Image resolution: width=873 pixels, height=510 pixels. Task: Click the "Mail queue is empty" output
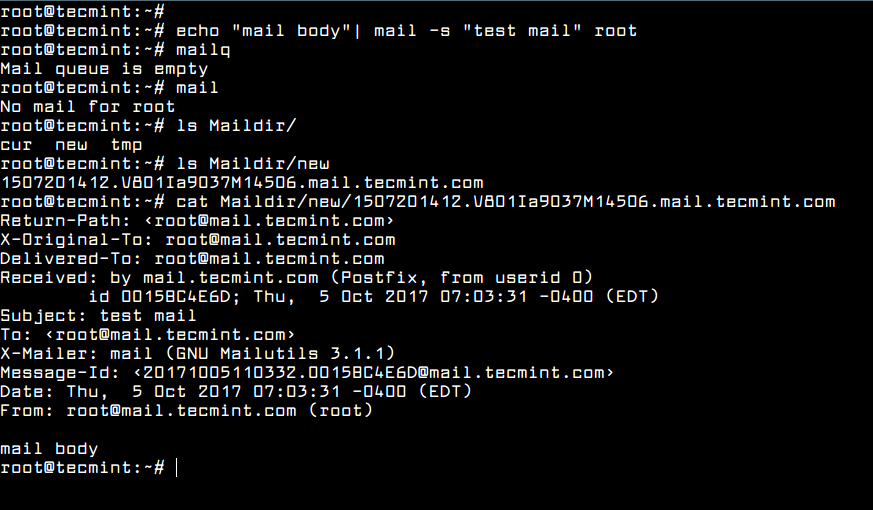[x=104, y=69]
